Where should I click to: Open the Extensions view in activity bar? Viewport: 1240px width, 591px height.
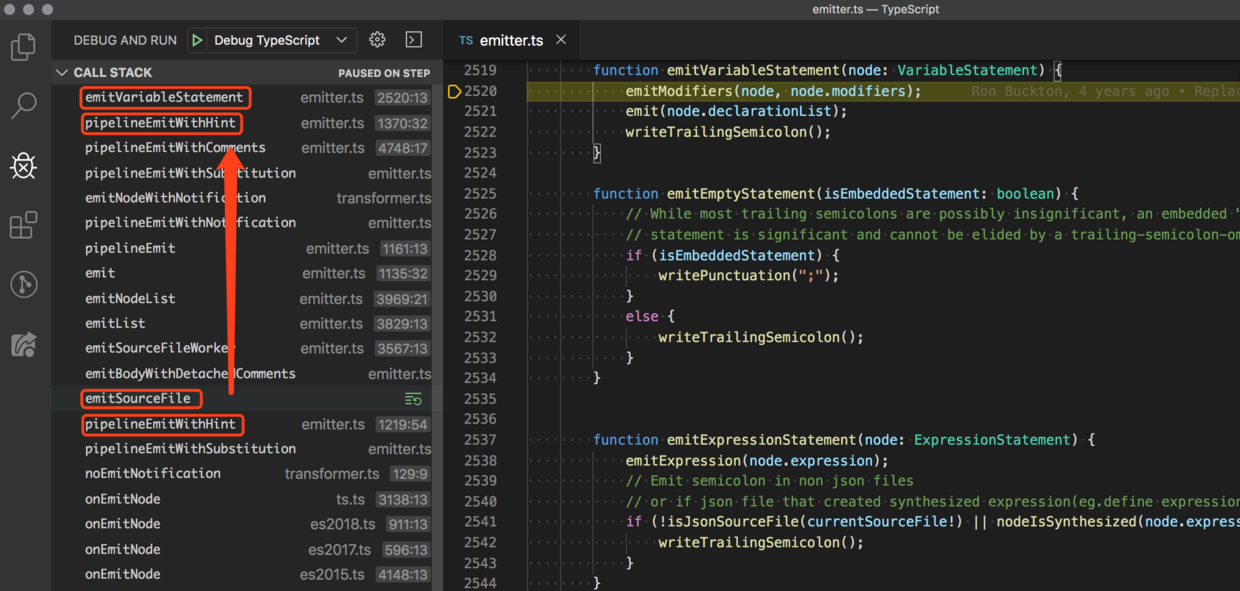click(x=24, y=225)
